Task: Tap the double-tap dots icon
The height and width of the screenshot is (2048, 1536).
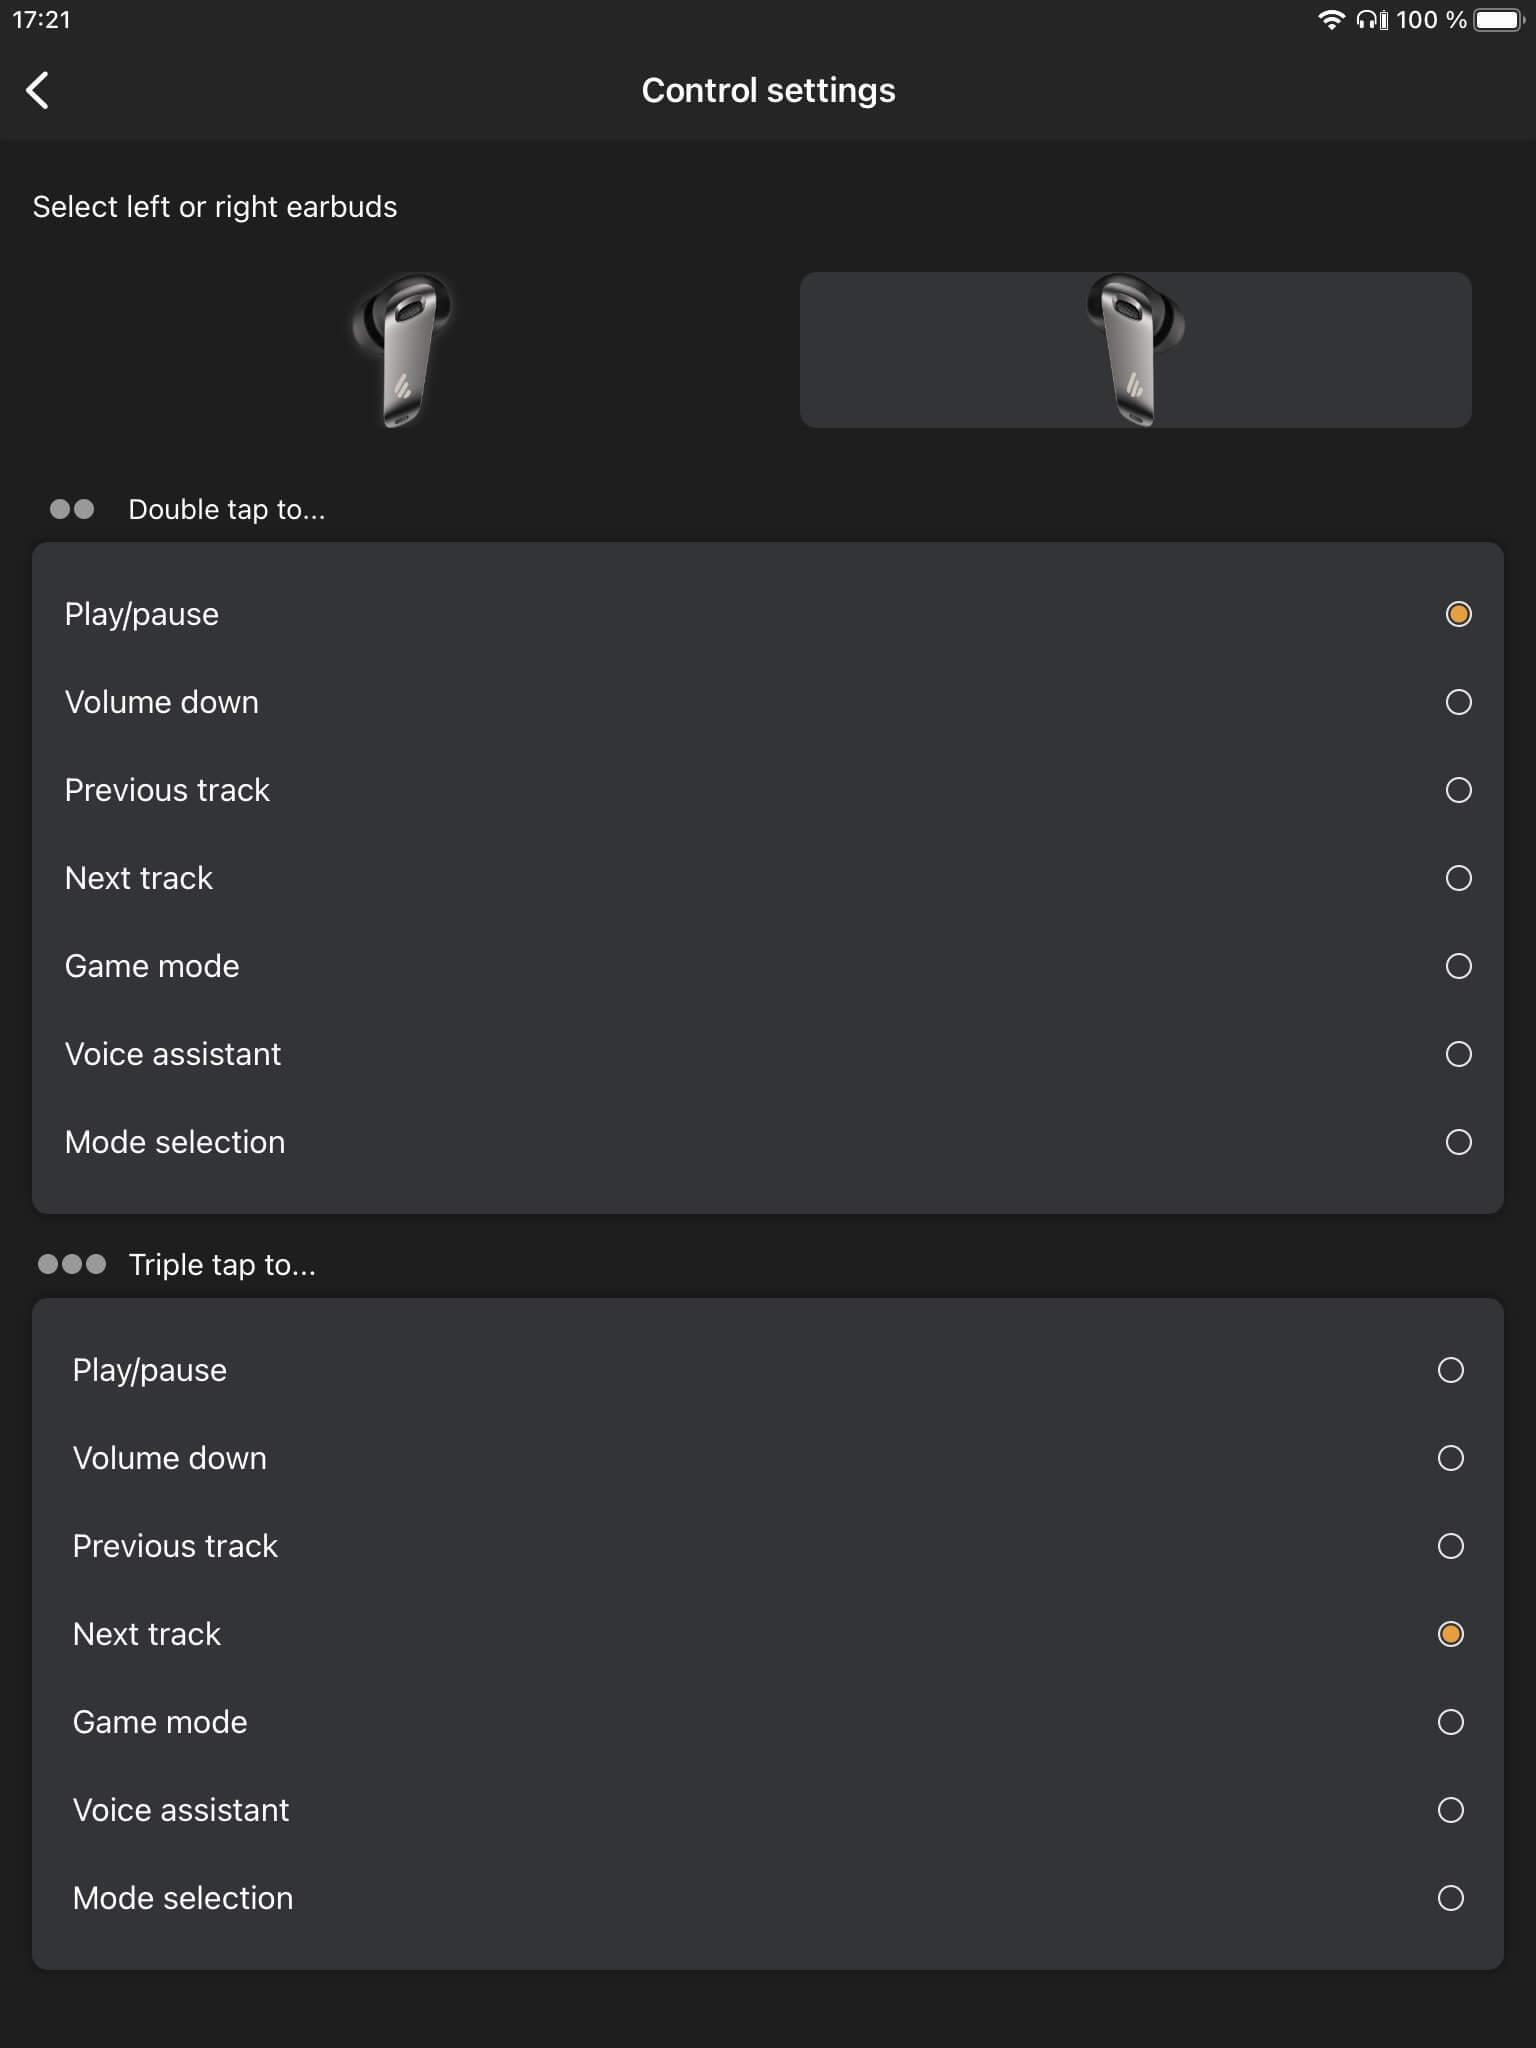Action: pos(72,509)
